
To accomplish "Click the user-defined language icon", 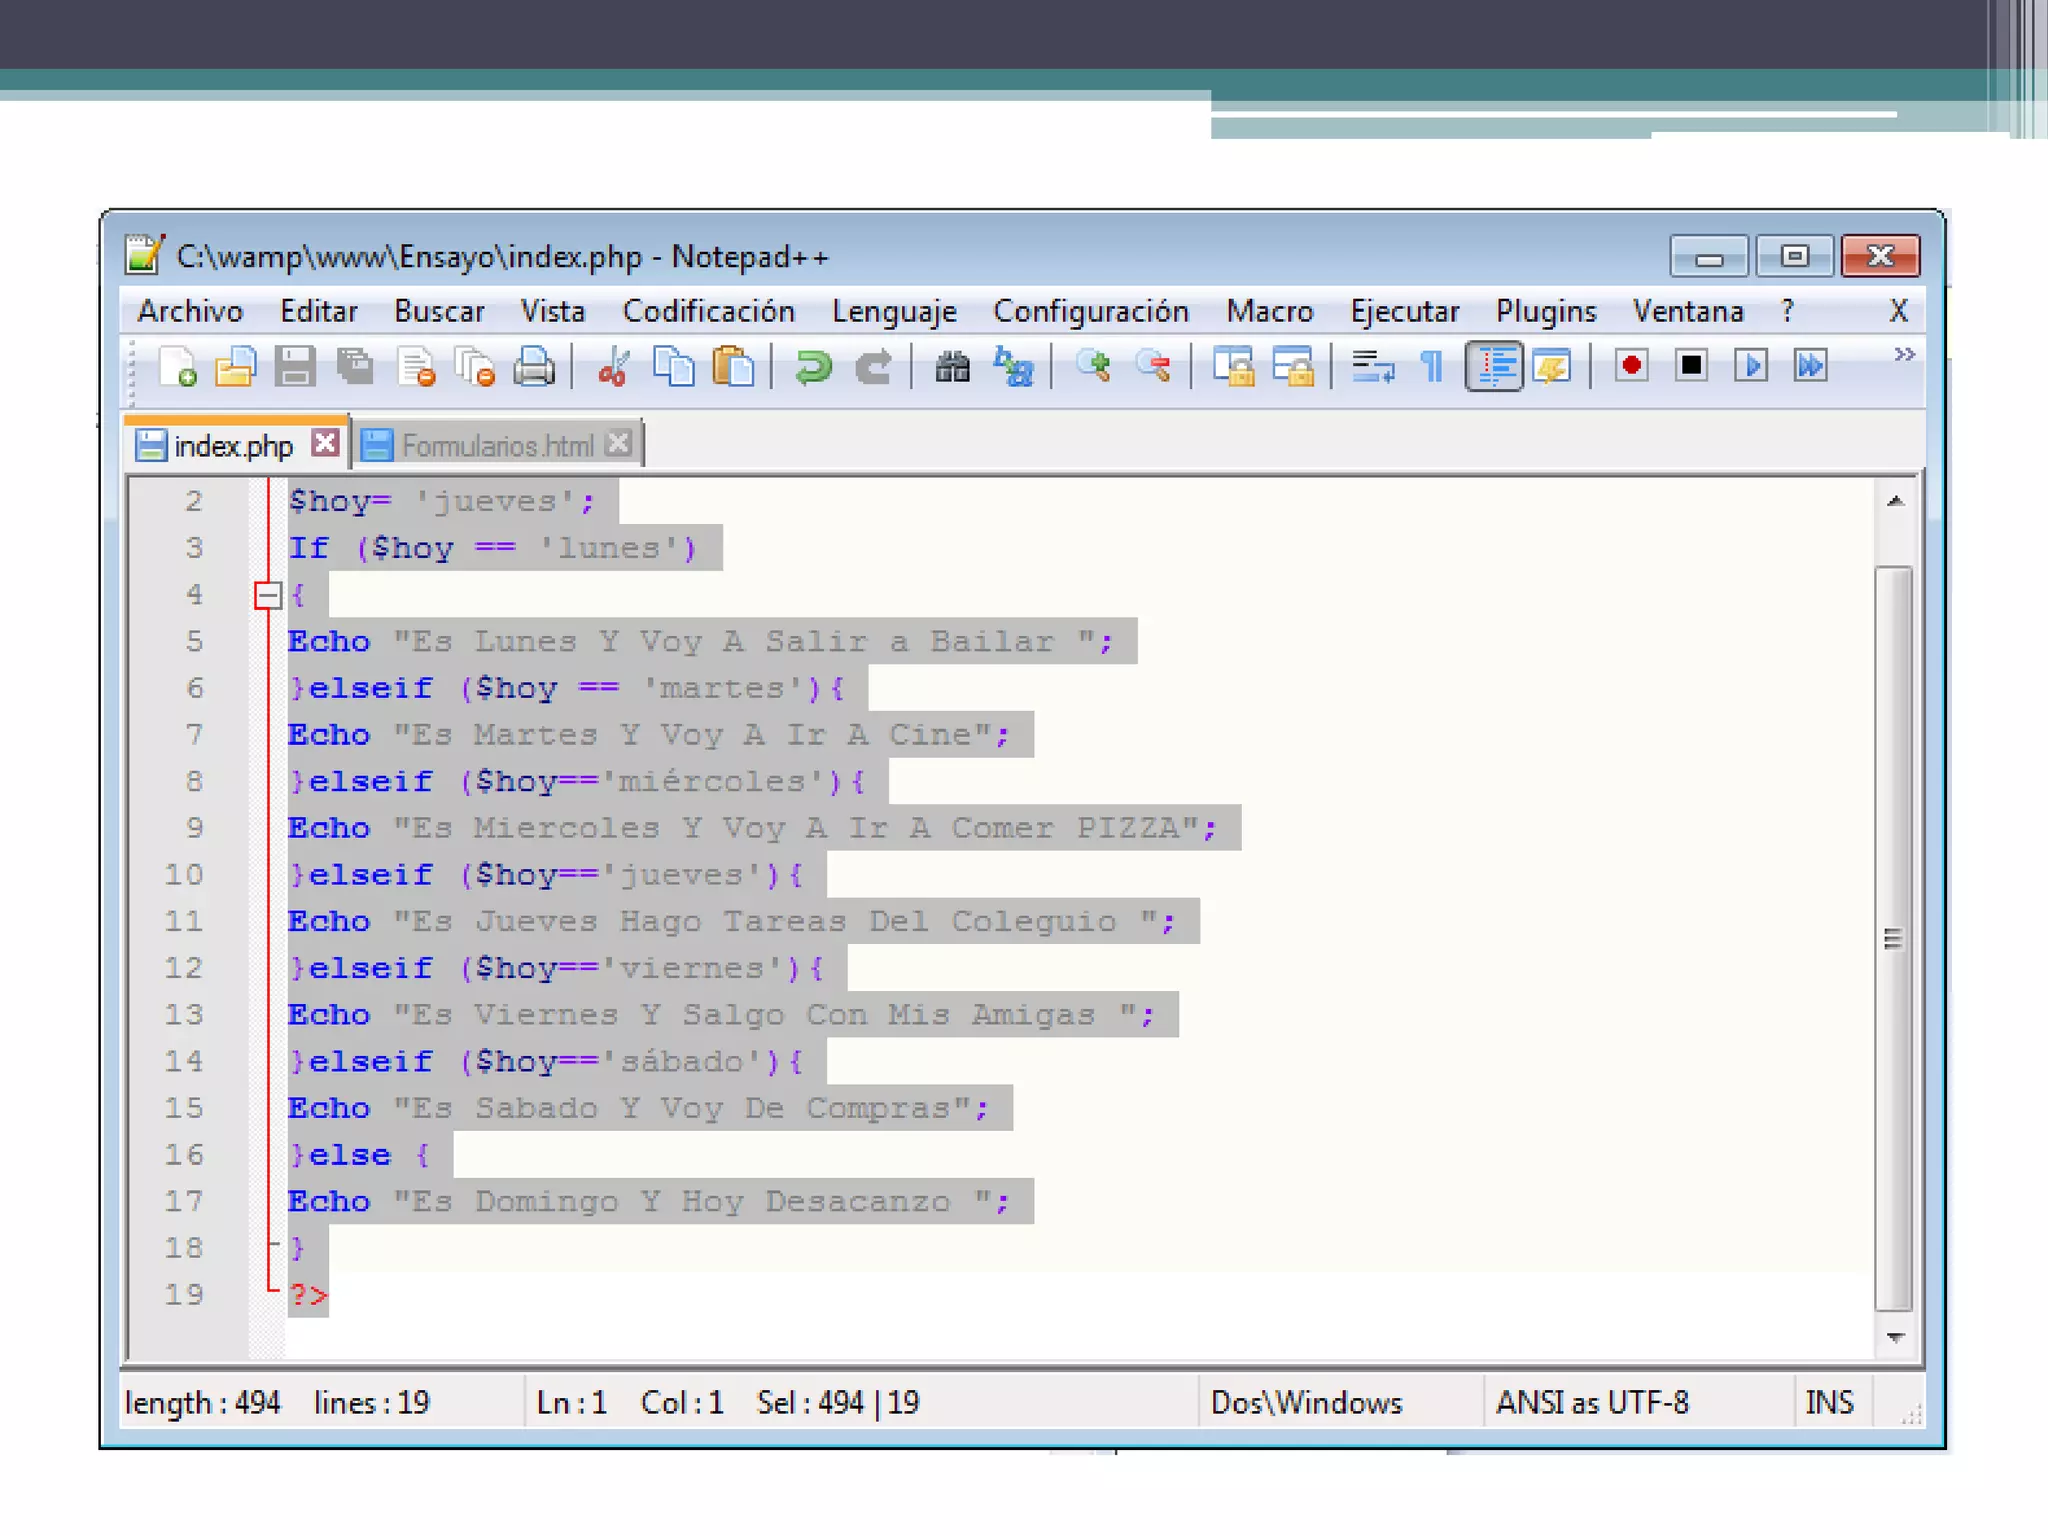I will (1552, 367).
